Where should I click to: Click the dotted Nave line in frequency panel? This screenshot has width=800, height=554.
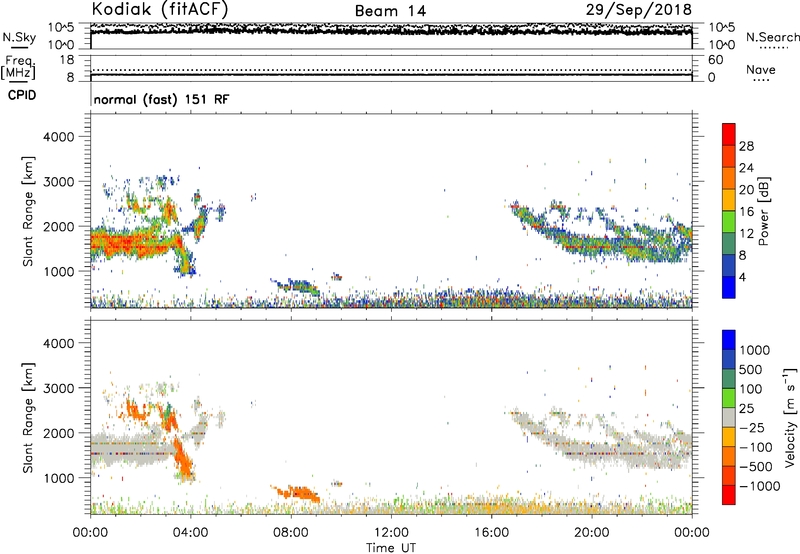391,70
